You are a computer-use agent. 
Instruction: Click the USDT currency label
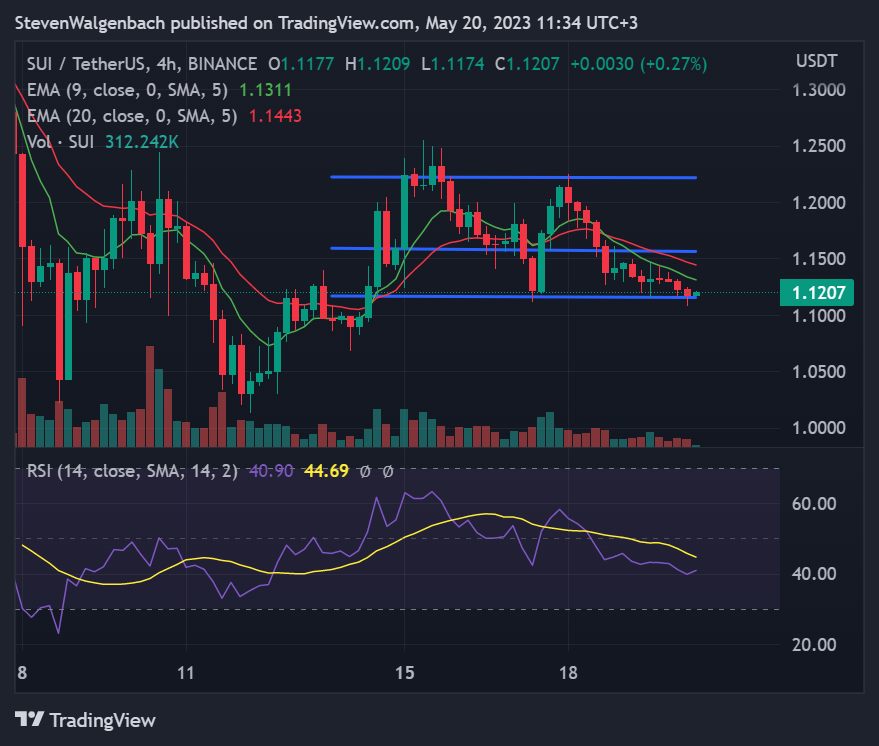(816, 61)
